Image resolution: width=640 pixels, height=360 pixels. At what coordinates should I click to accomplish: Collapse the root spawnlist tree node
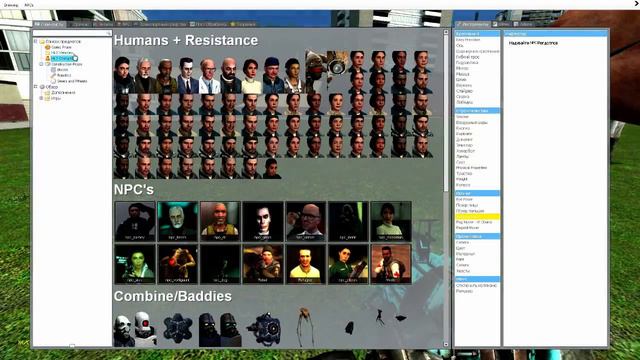pyautogui.click(x=36, y=41)
